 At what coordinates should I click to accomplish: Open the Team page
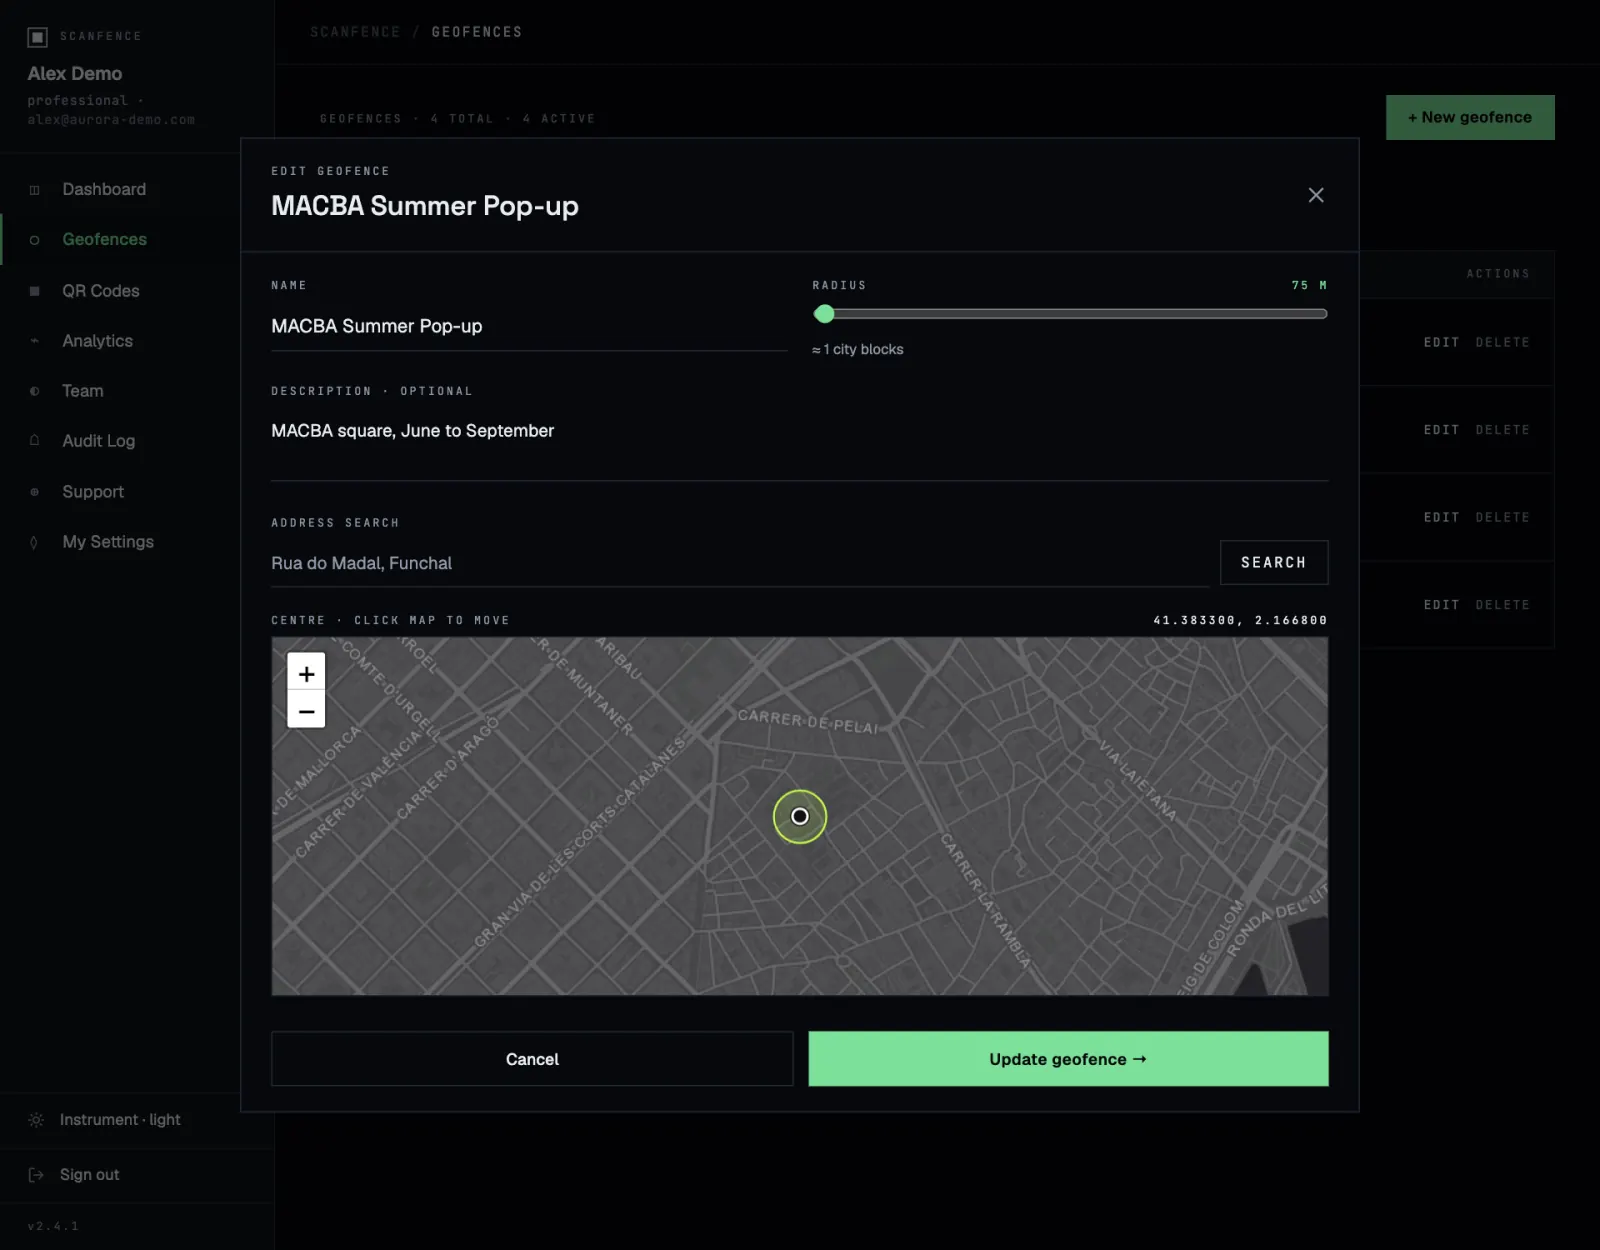click(x=83, y=391)
